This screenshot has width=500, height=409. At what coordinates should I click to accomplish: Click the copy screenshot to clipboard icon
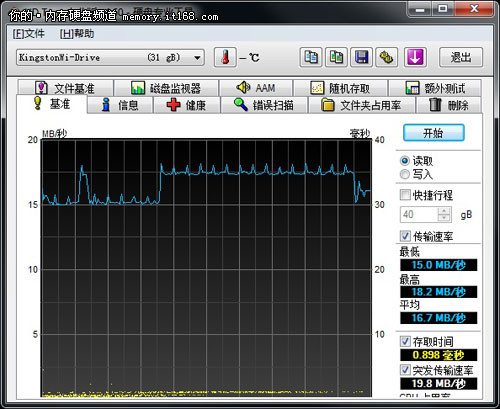click(x=336, y=57)
